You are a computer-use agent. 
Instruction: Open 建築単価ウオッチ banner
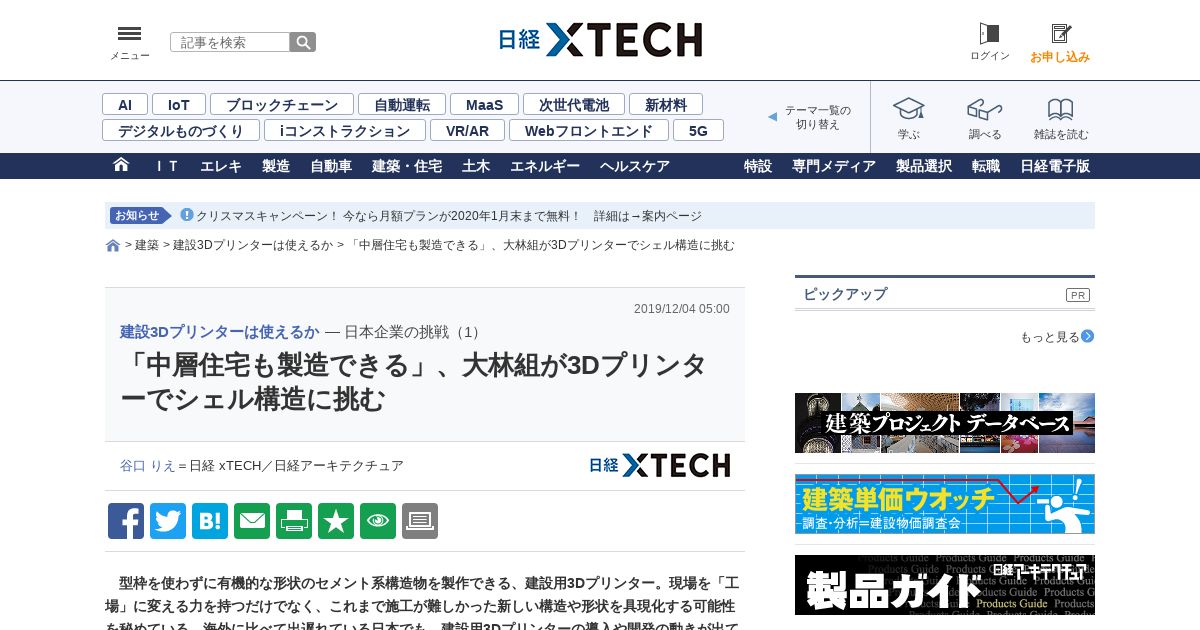point(945,504)
